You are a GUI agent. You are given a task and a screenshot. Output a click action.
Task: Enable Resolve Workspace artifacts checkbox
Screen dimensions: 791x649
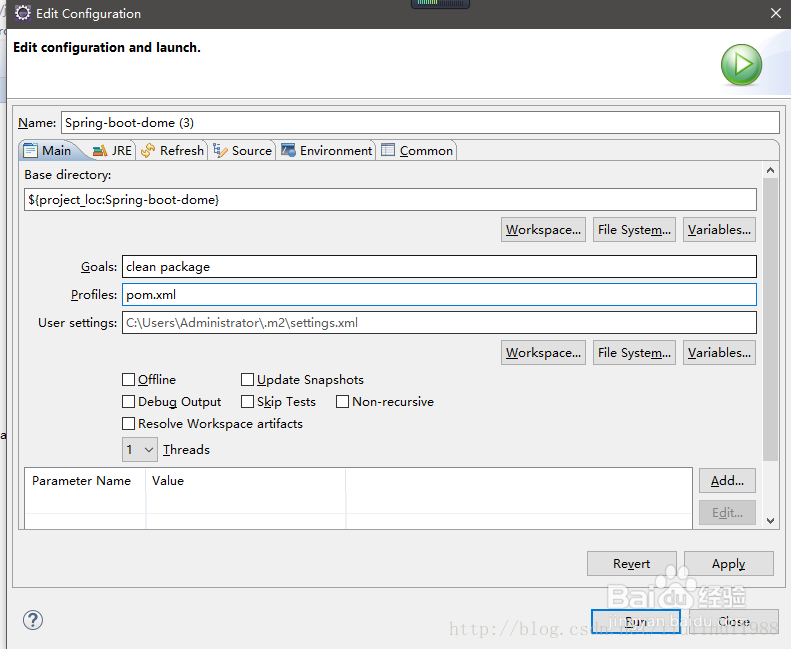point(129,424)
